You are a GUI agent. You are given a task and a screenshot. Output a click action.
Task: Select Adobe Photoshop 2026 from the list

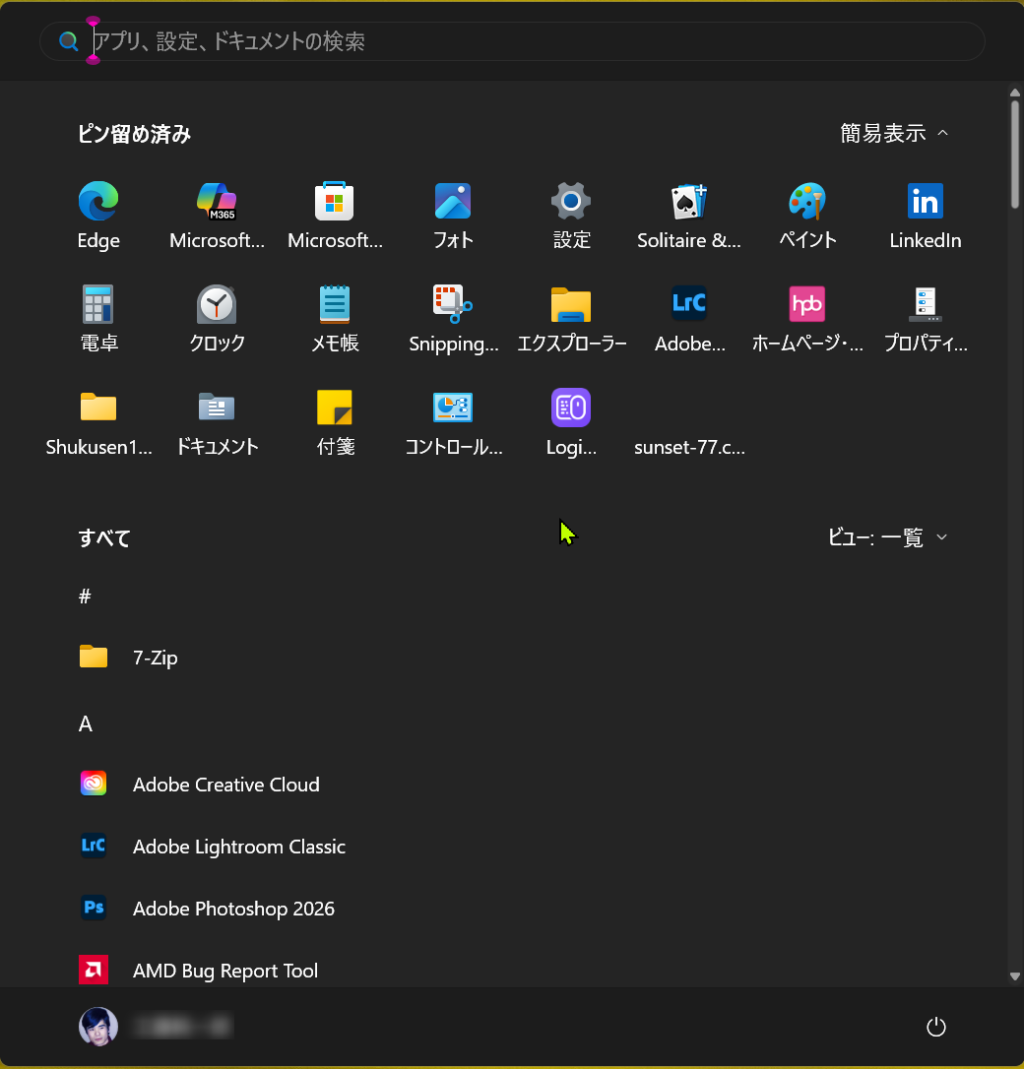[x=233, y=909]
